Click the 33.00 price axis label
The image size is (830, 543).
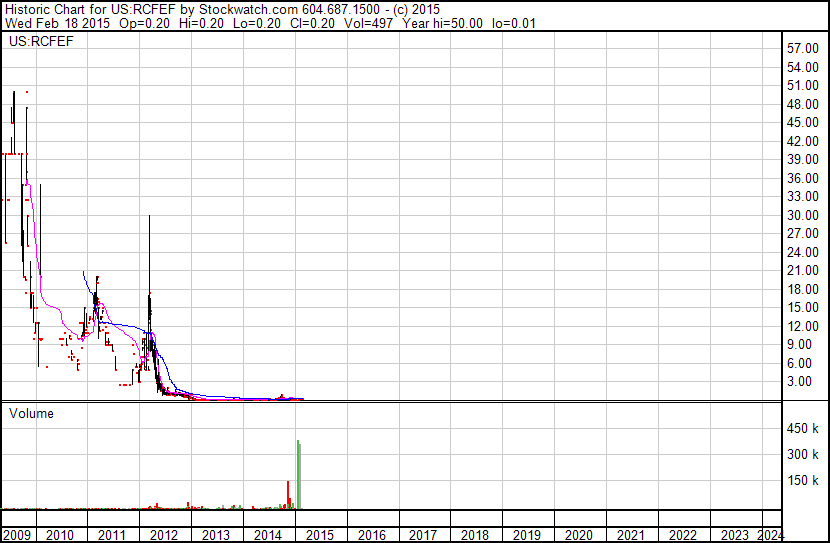[803, 196]
